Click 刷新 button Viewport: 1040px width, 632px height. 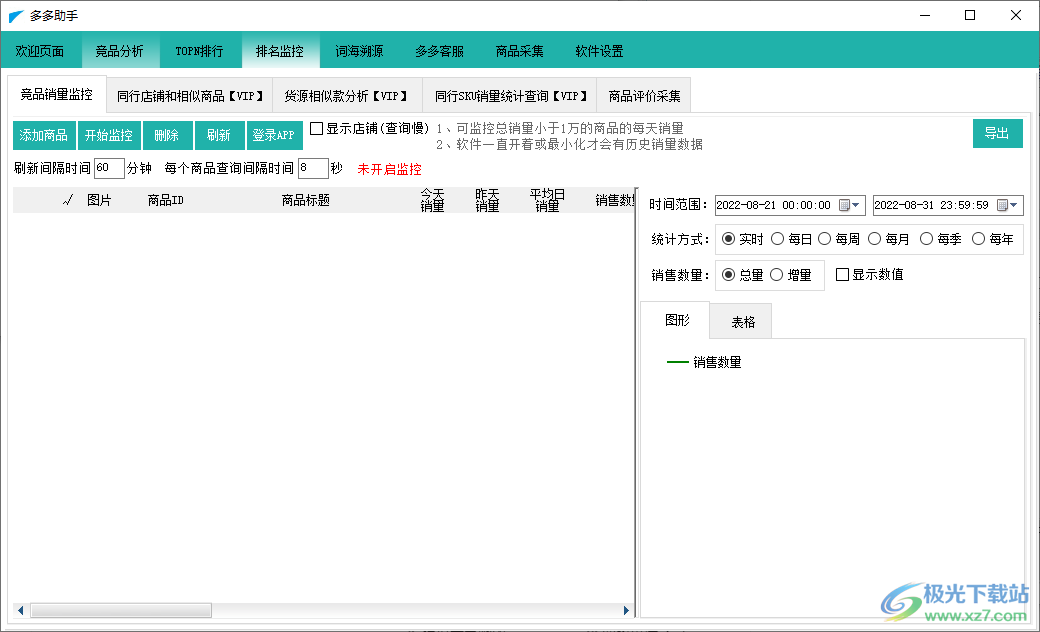pos(220,135)
